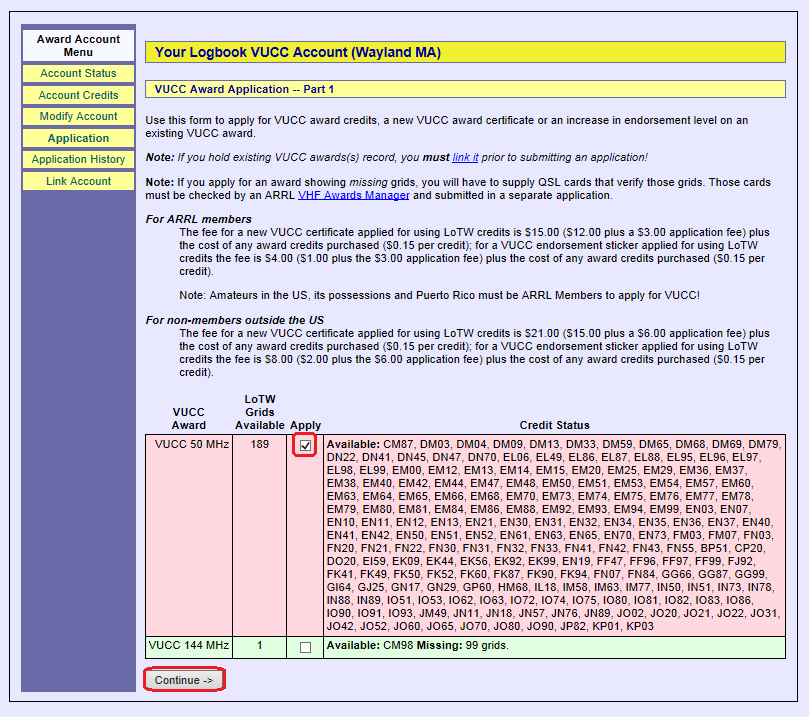The image size is (809, 717).
Task: Uncheck the Apply checkbox for VUCC 50 MHz
Action: [x=305, y=446]
